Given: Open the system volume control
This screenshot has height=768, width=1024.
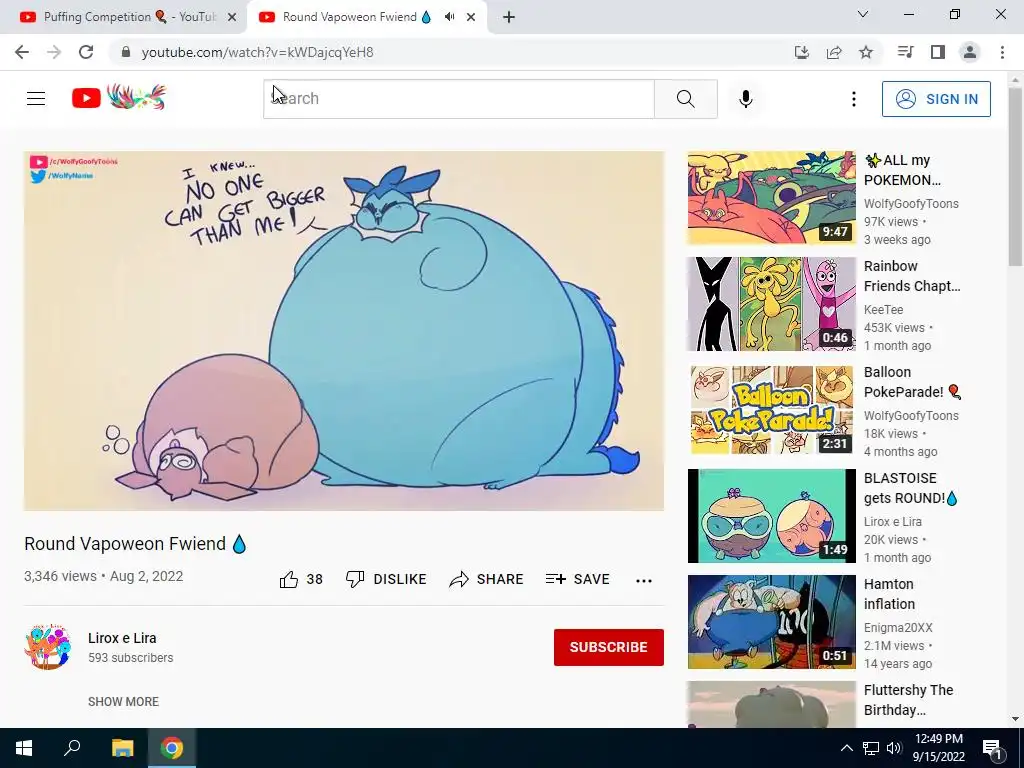Looking at the screenshot, I should (x=894, y=748).
